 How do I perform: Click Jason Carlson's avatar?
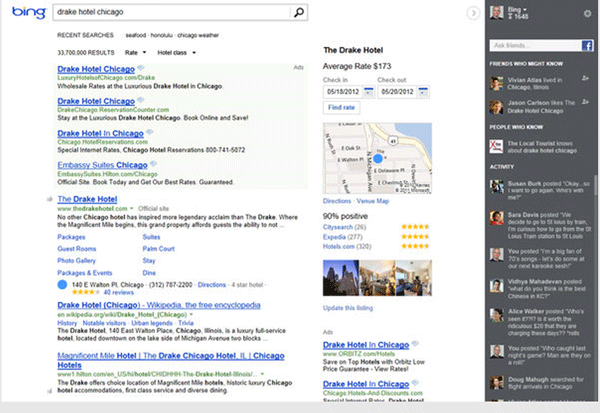coord(497,107)
